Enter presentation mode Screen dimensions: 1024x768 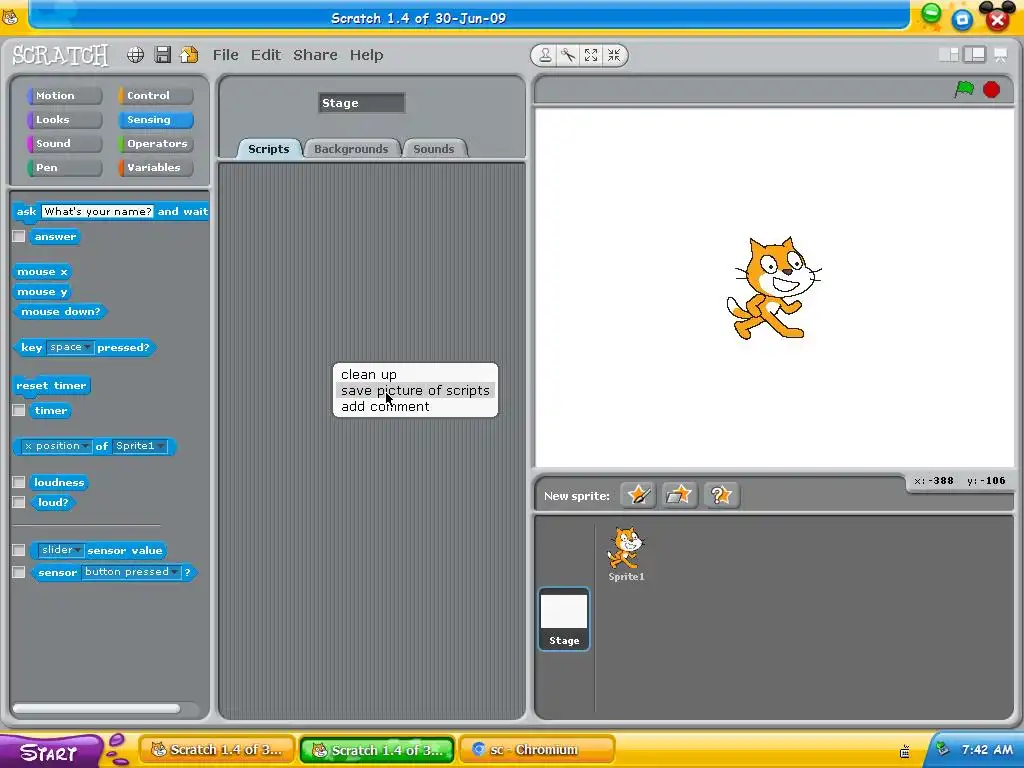[1000, 56]
